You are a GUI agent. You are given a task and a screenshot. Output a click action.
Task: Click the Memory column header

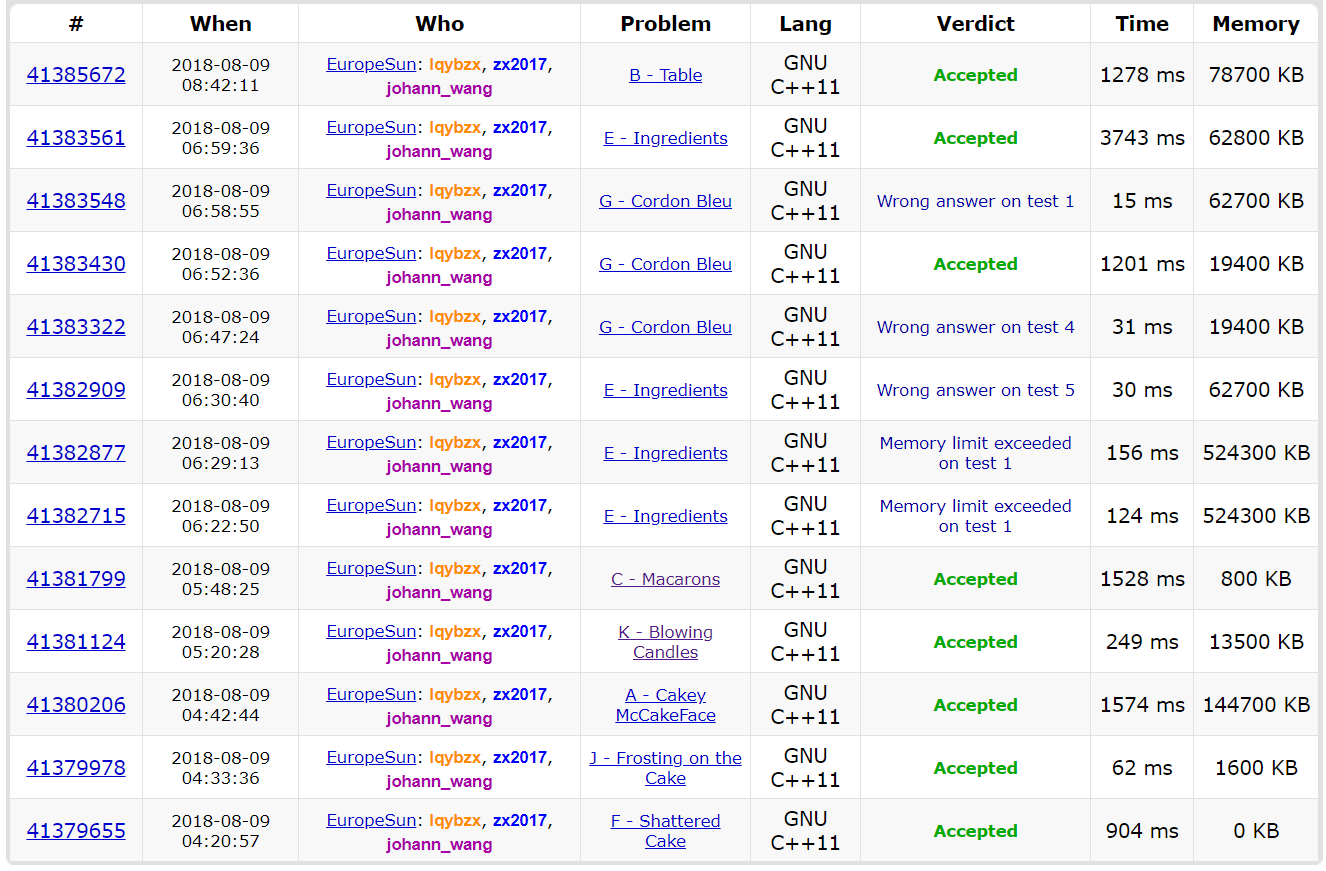coord(1256,24)
